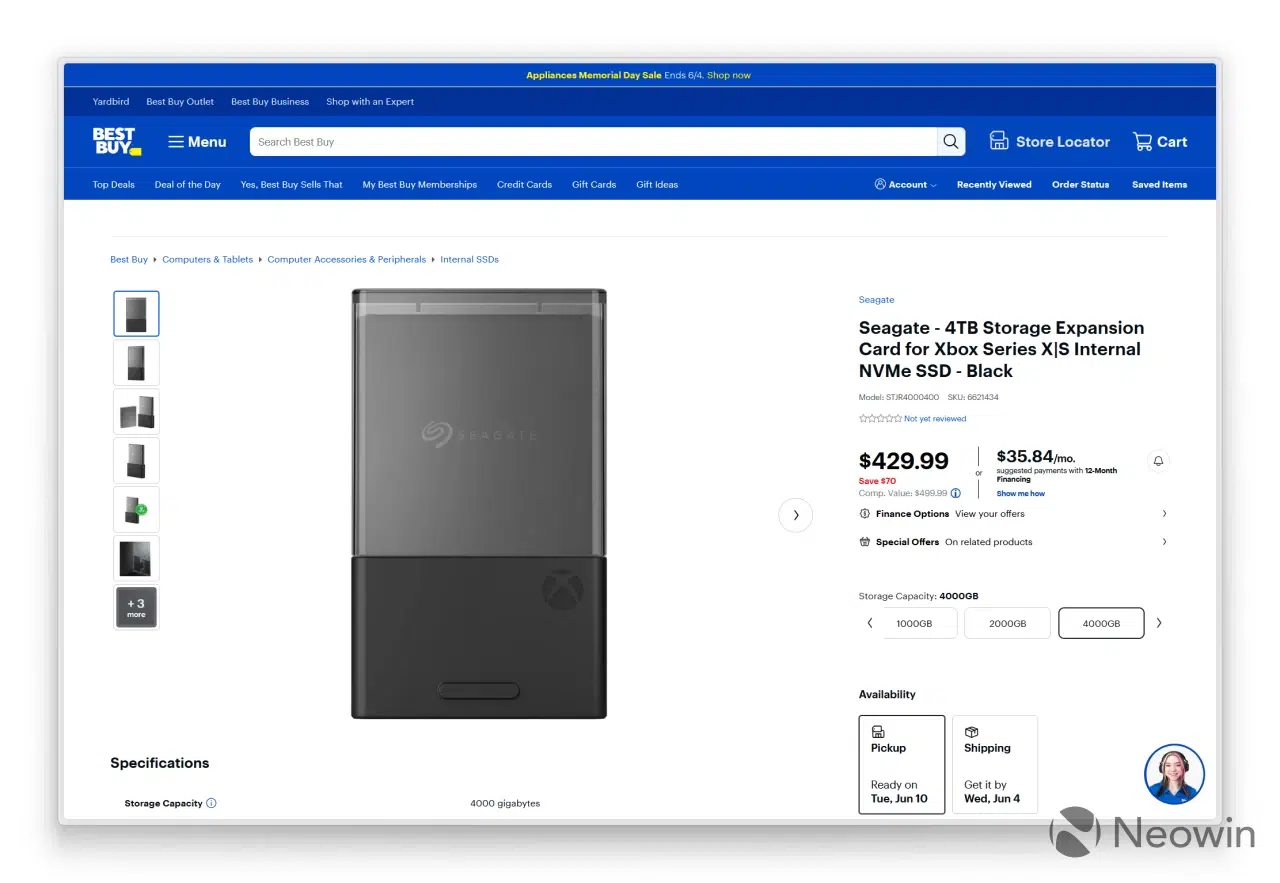Select the 1000GB storage capacity option

pos(914,623)
